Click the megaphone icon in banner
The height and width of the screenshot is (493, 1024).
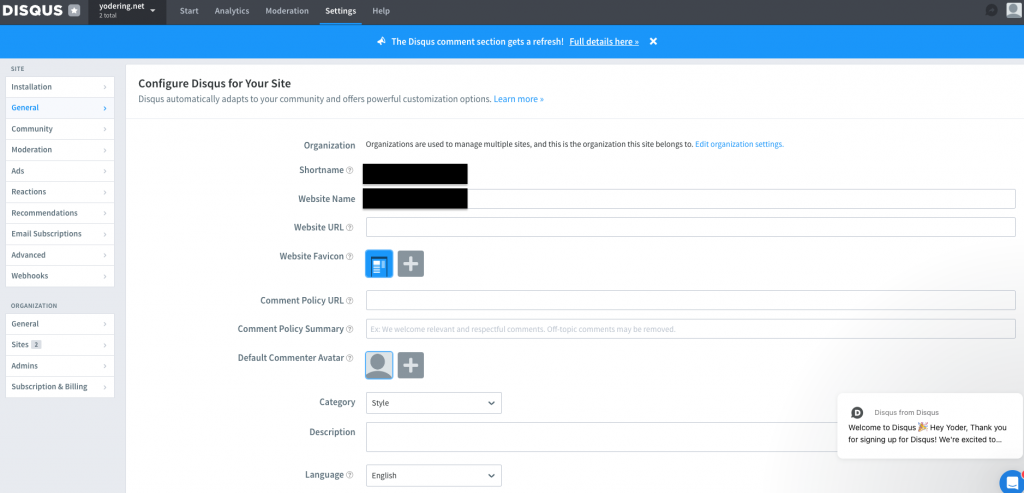[382, 41]
